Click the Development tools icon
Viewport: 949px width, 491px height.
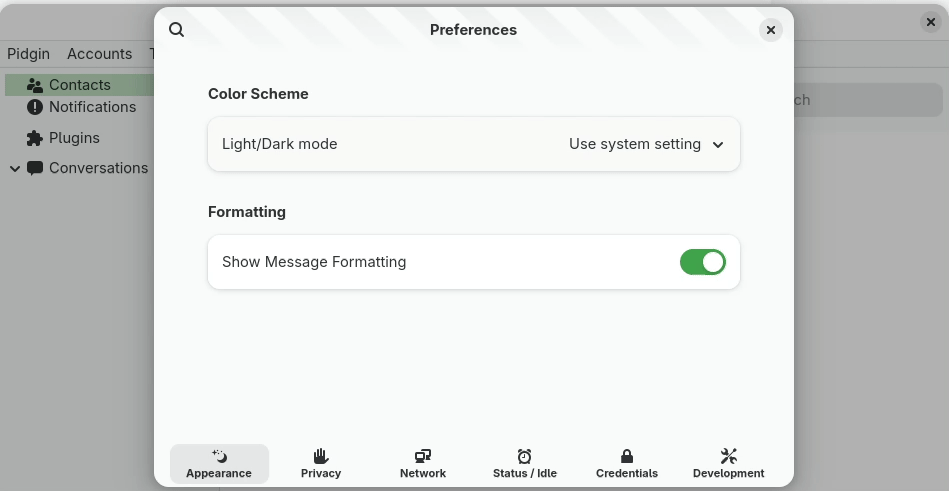(729, 456)
